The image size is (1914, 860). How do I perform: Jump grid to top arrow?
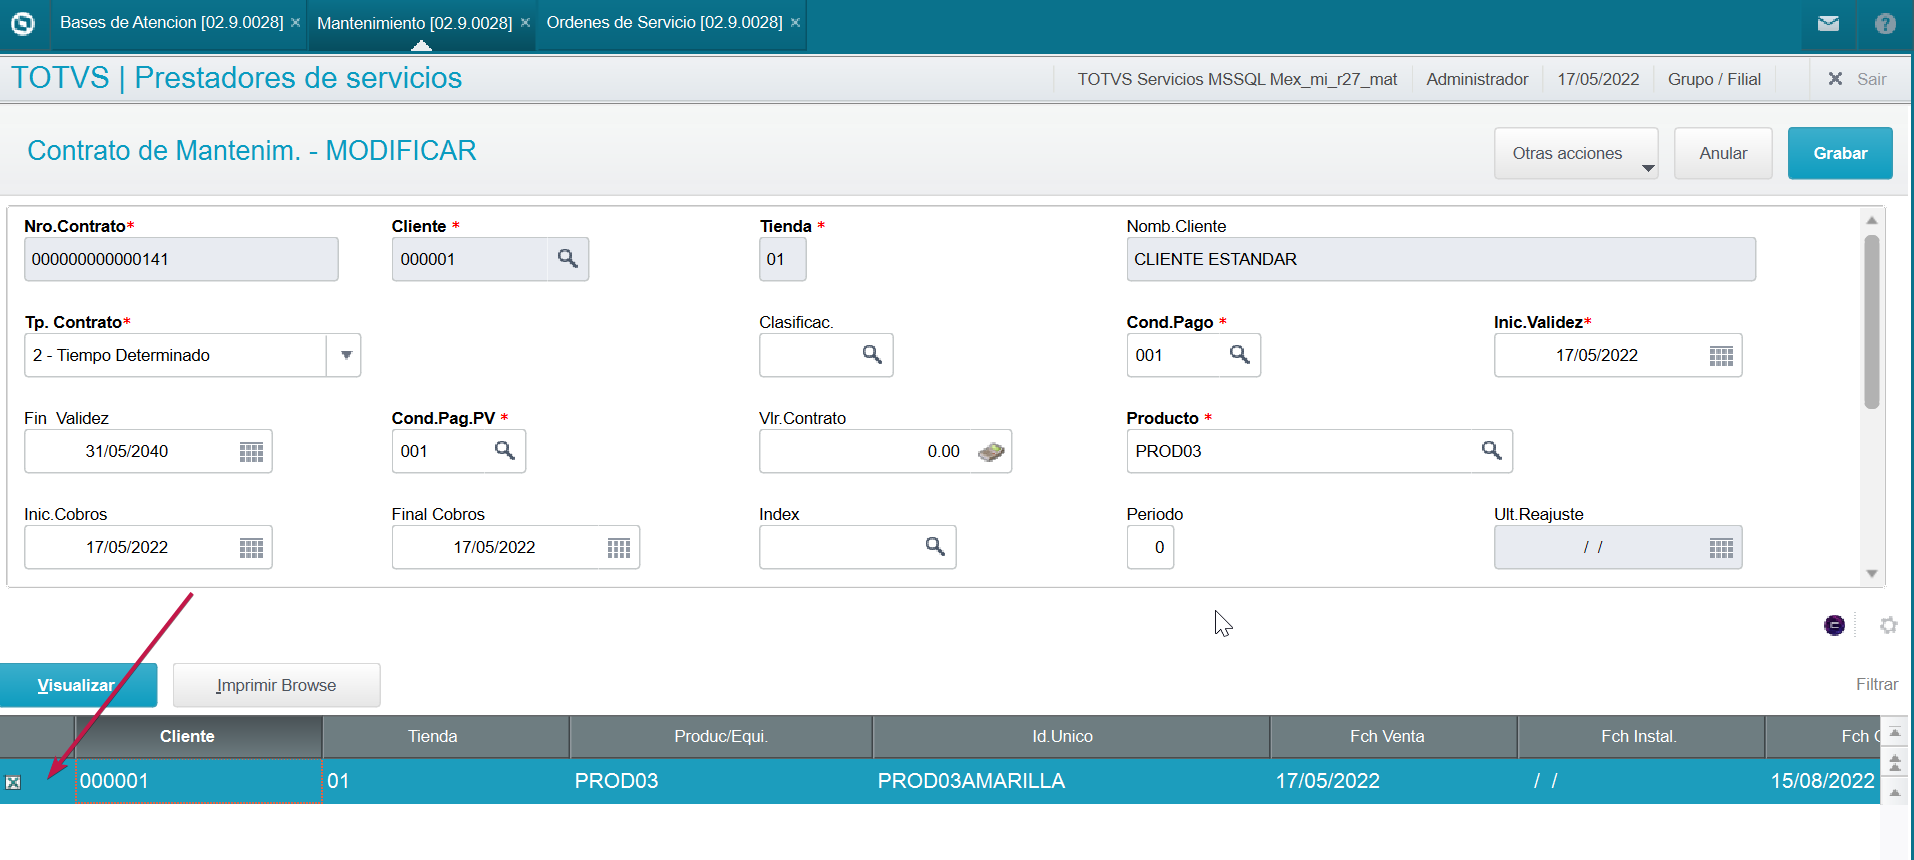(x=1894, y=733)
